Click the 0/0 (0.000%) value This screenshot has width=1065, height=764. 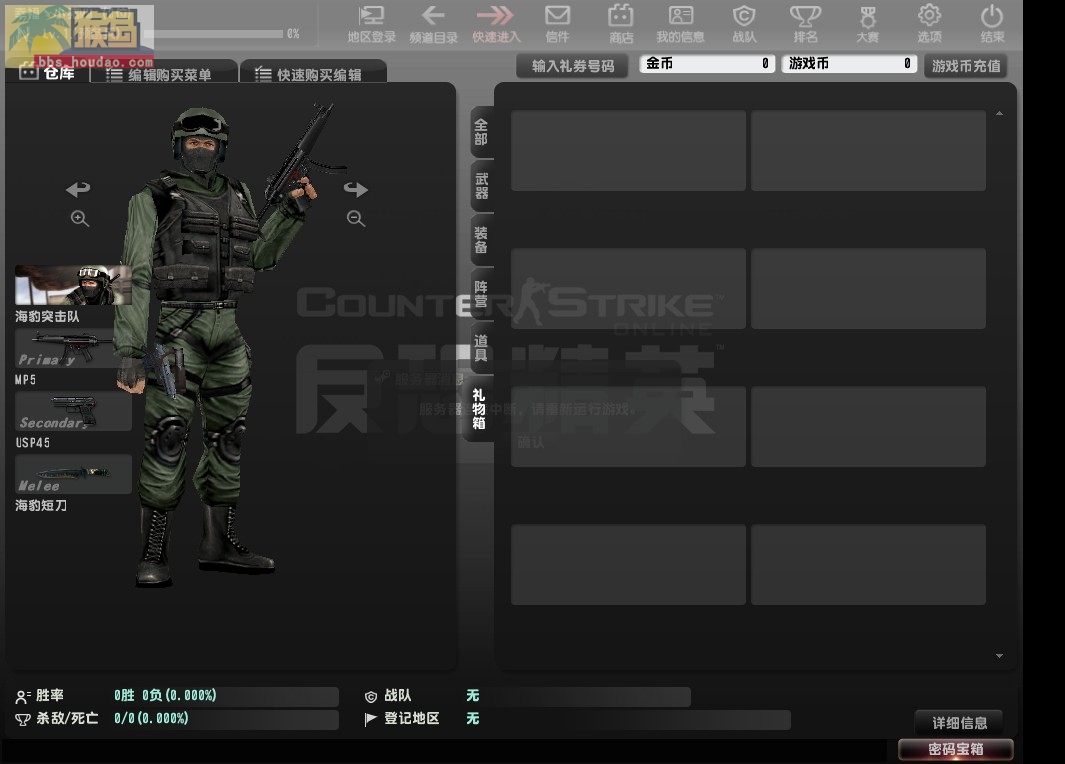pos(151,718)
